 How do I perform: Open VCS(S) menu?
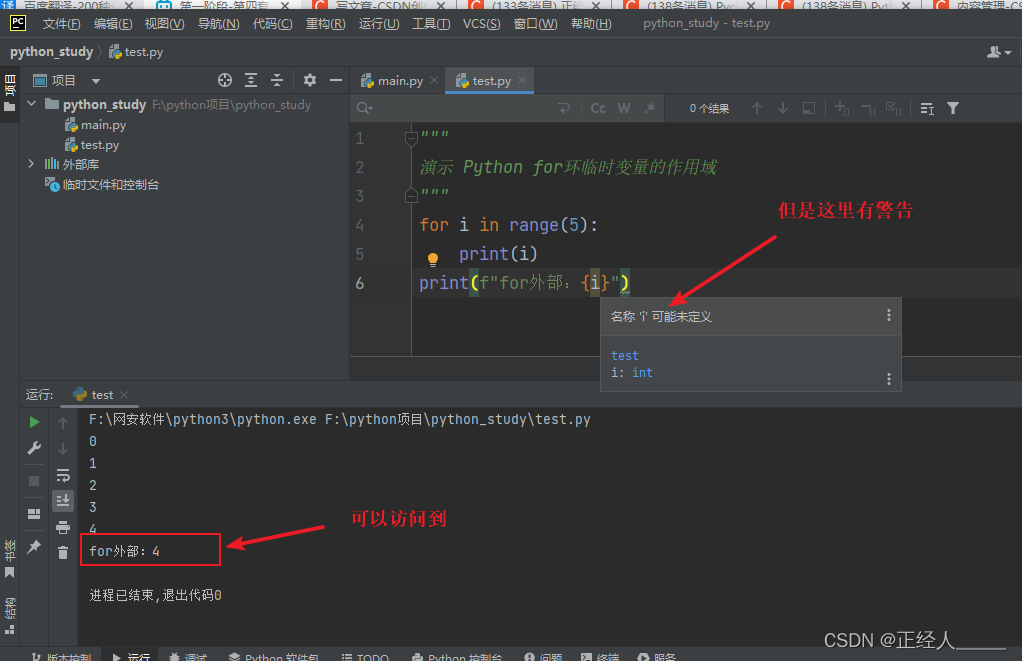pos(482,24)
